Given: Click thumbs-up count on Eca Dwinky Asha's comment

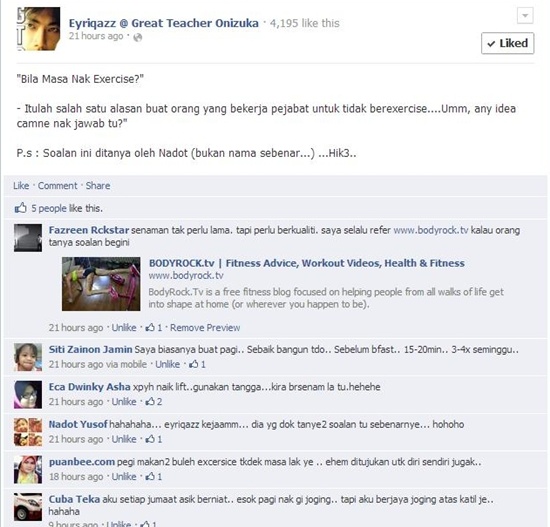Looking at the screenshot, I should point(154,402).
